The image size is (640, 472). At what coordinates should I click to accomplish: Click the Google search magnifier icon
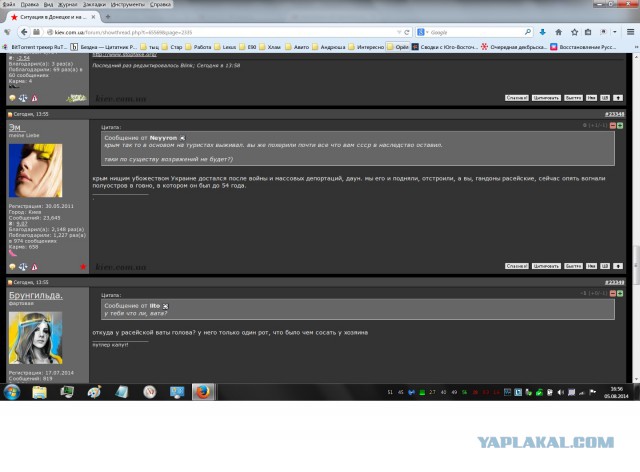[x=528, y=32]
